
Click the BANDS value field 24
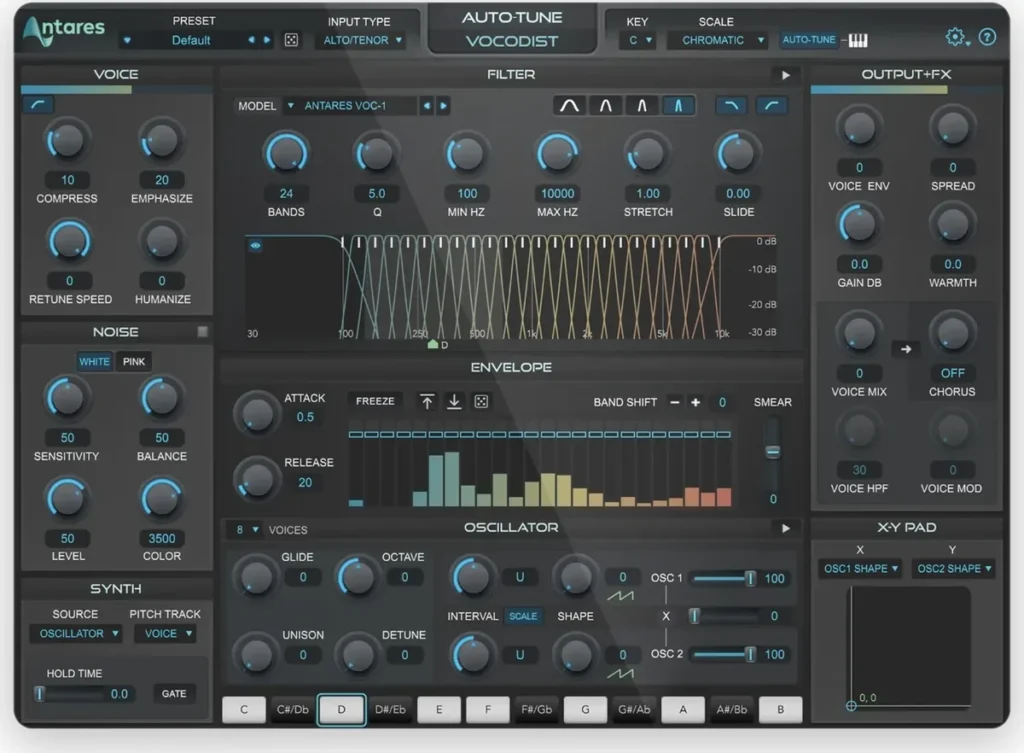pos(286,194)
